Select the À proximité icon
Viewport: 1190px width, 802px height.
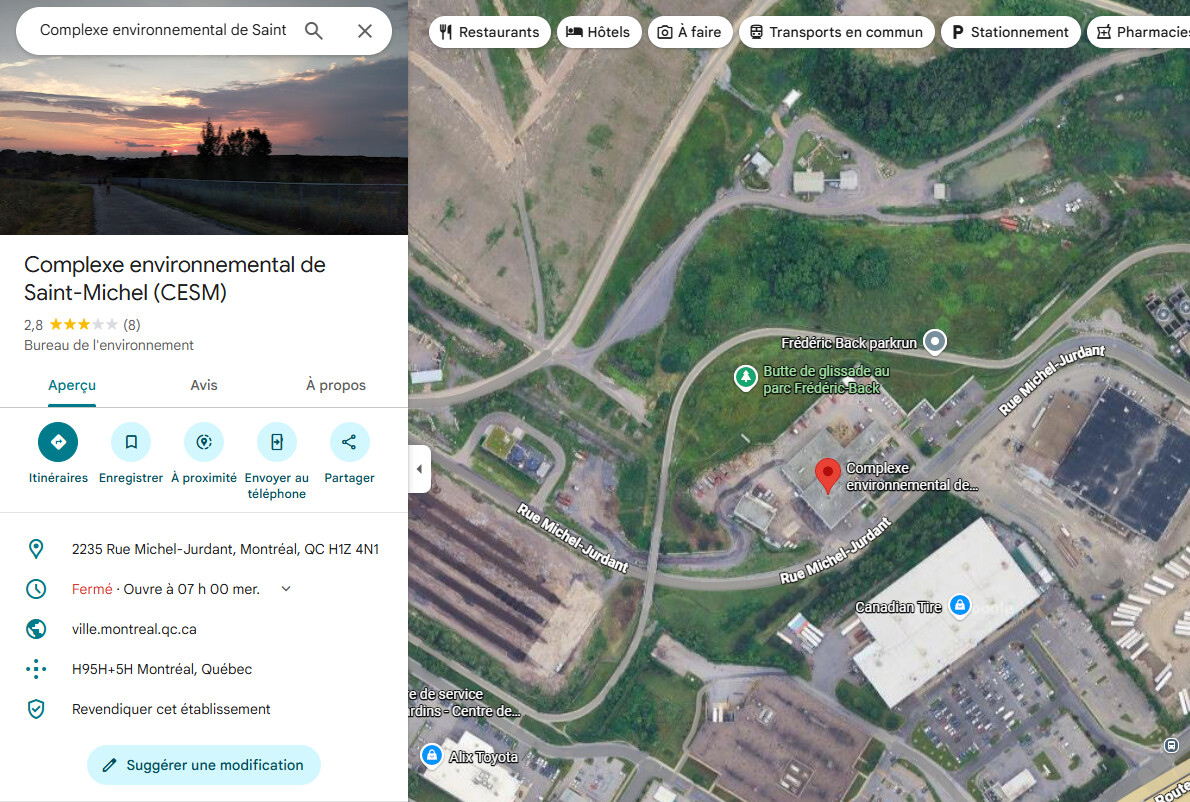(203, 442)
